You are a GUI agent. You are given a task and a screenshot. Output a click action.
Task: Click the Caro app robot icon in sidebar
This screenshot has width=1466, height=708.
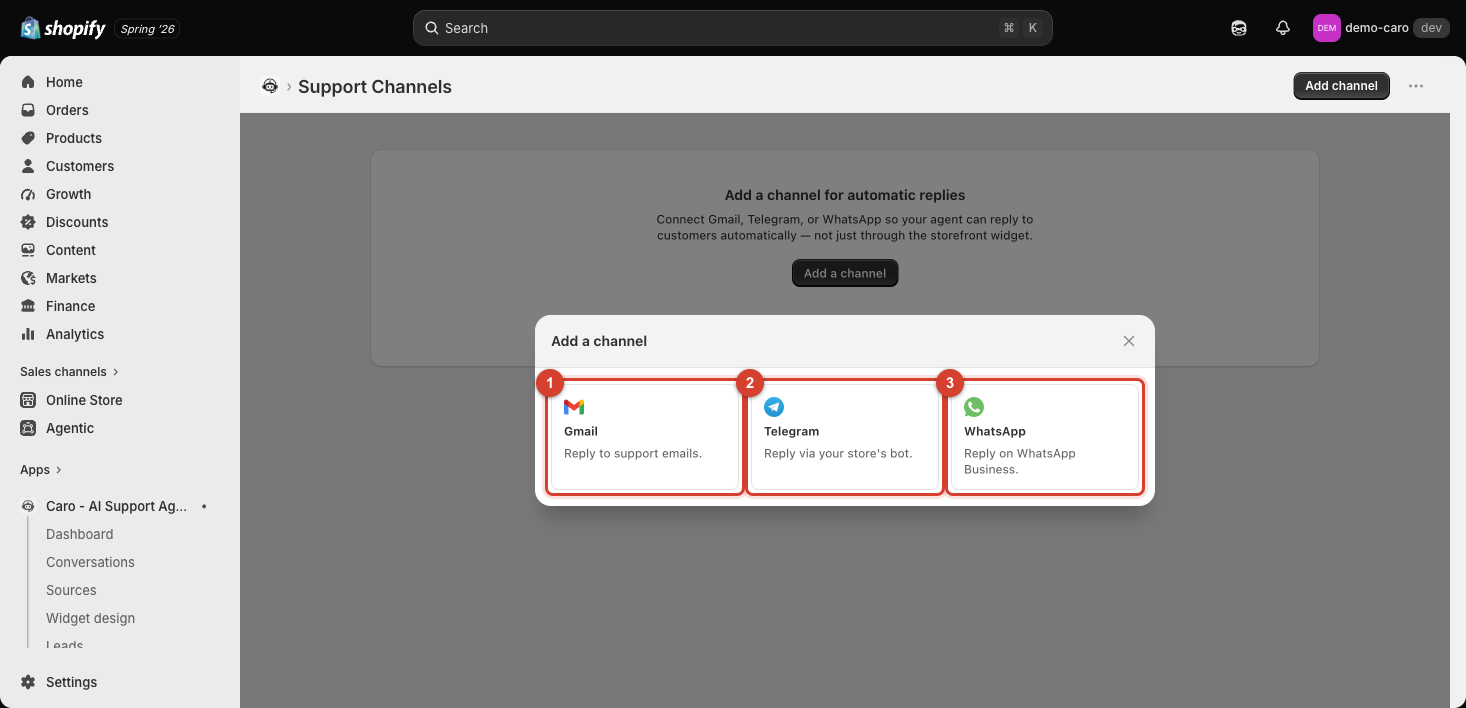tap(28, 506)
